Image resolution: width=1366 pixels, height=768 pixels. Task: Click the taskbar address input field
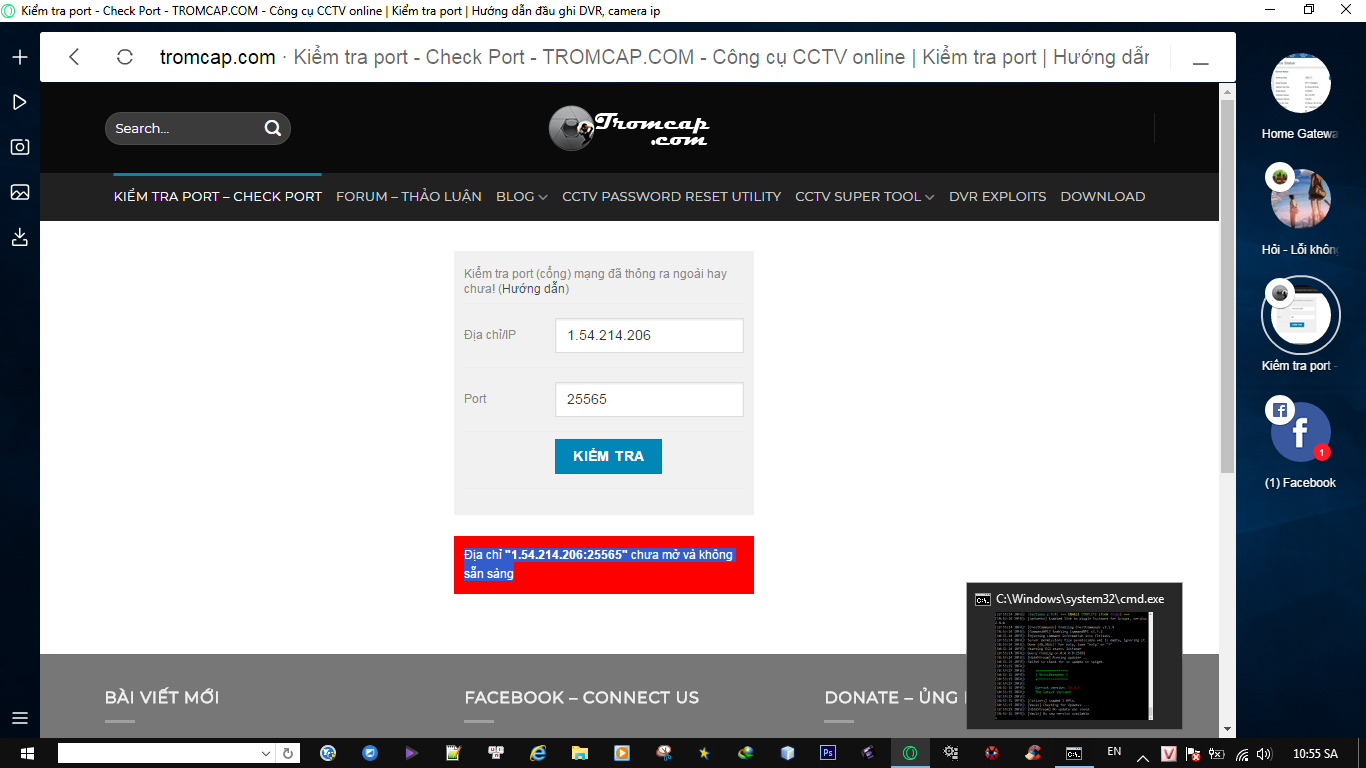(x=157, y=754)
